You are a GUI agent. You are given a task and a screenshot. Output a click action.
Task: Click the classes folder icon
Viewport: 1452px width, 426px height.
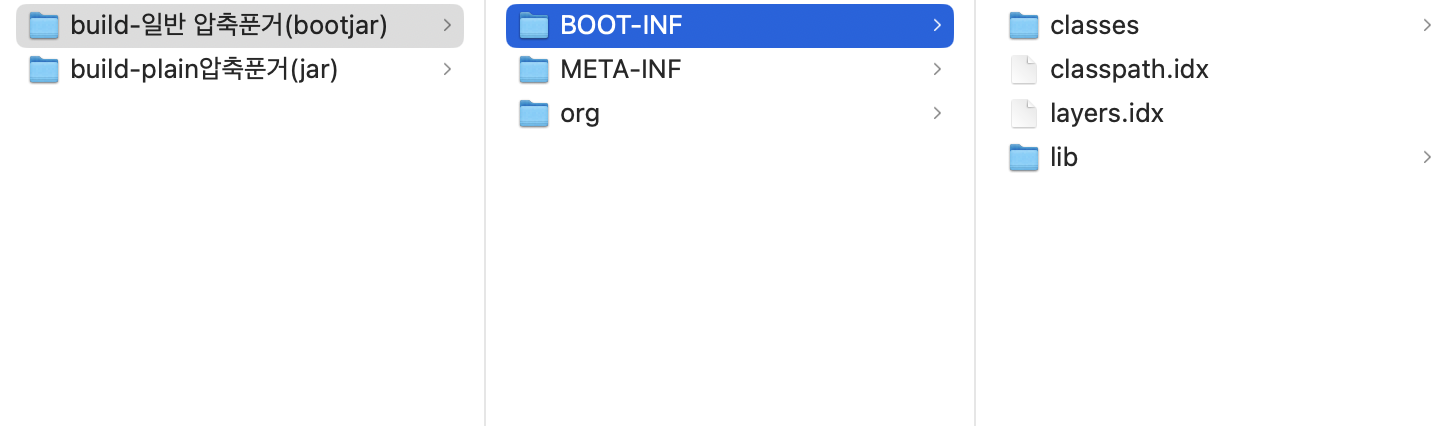(x=1024, y=26)
